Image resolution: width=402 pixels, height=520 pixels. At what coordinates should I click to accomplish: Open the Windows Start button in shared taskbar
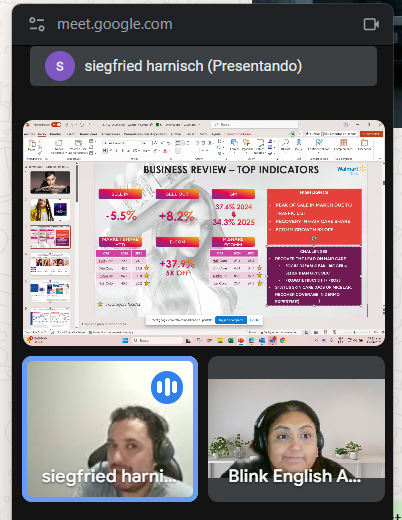(125, 340)
